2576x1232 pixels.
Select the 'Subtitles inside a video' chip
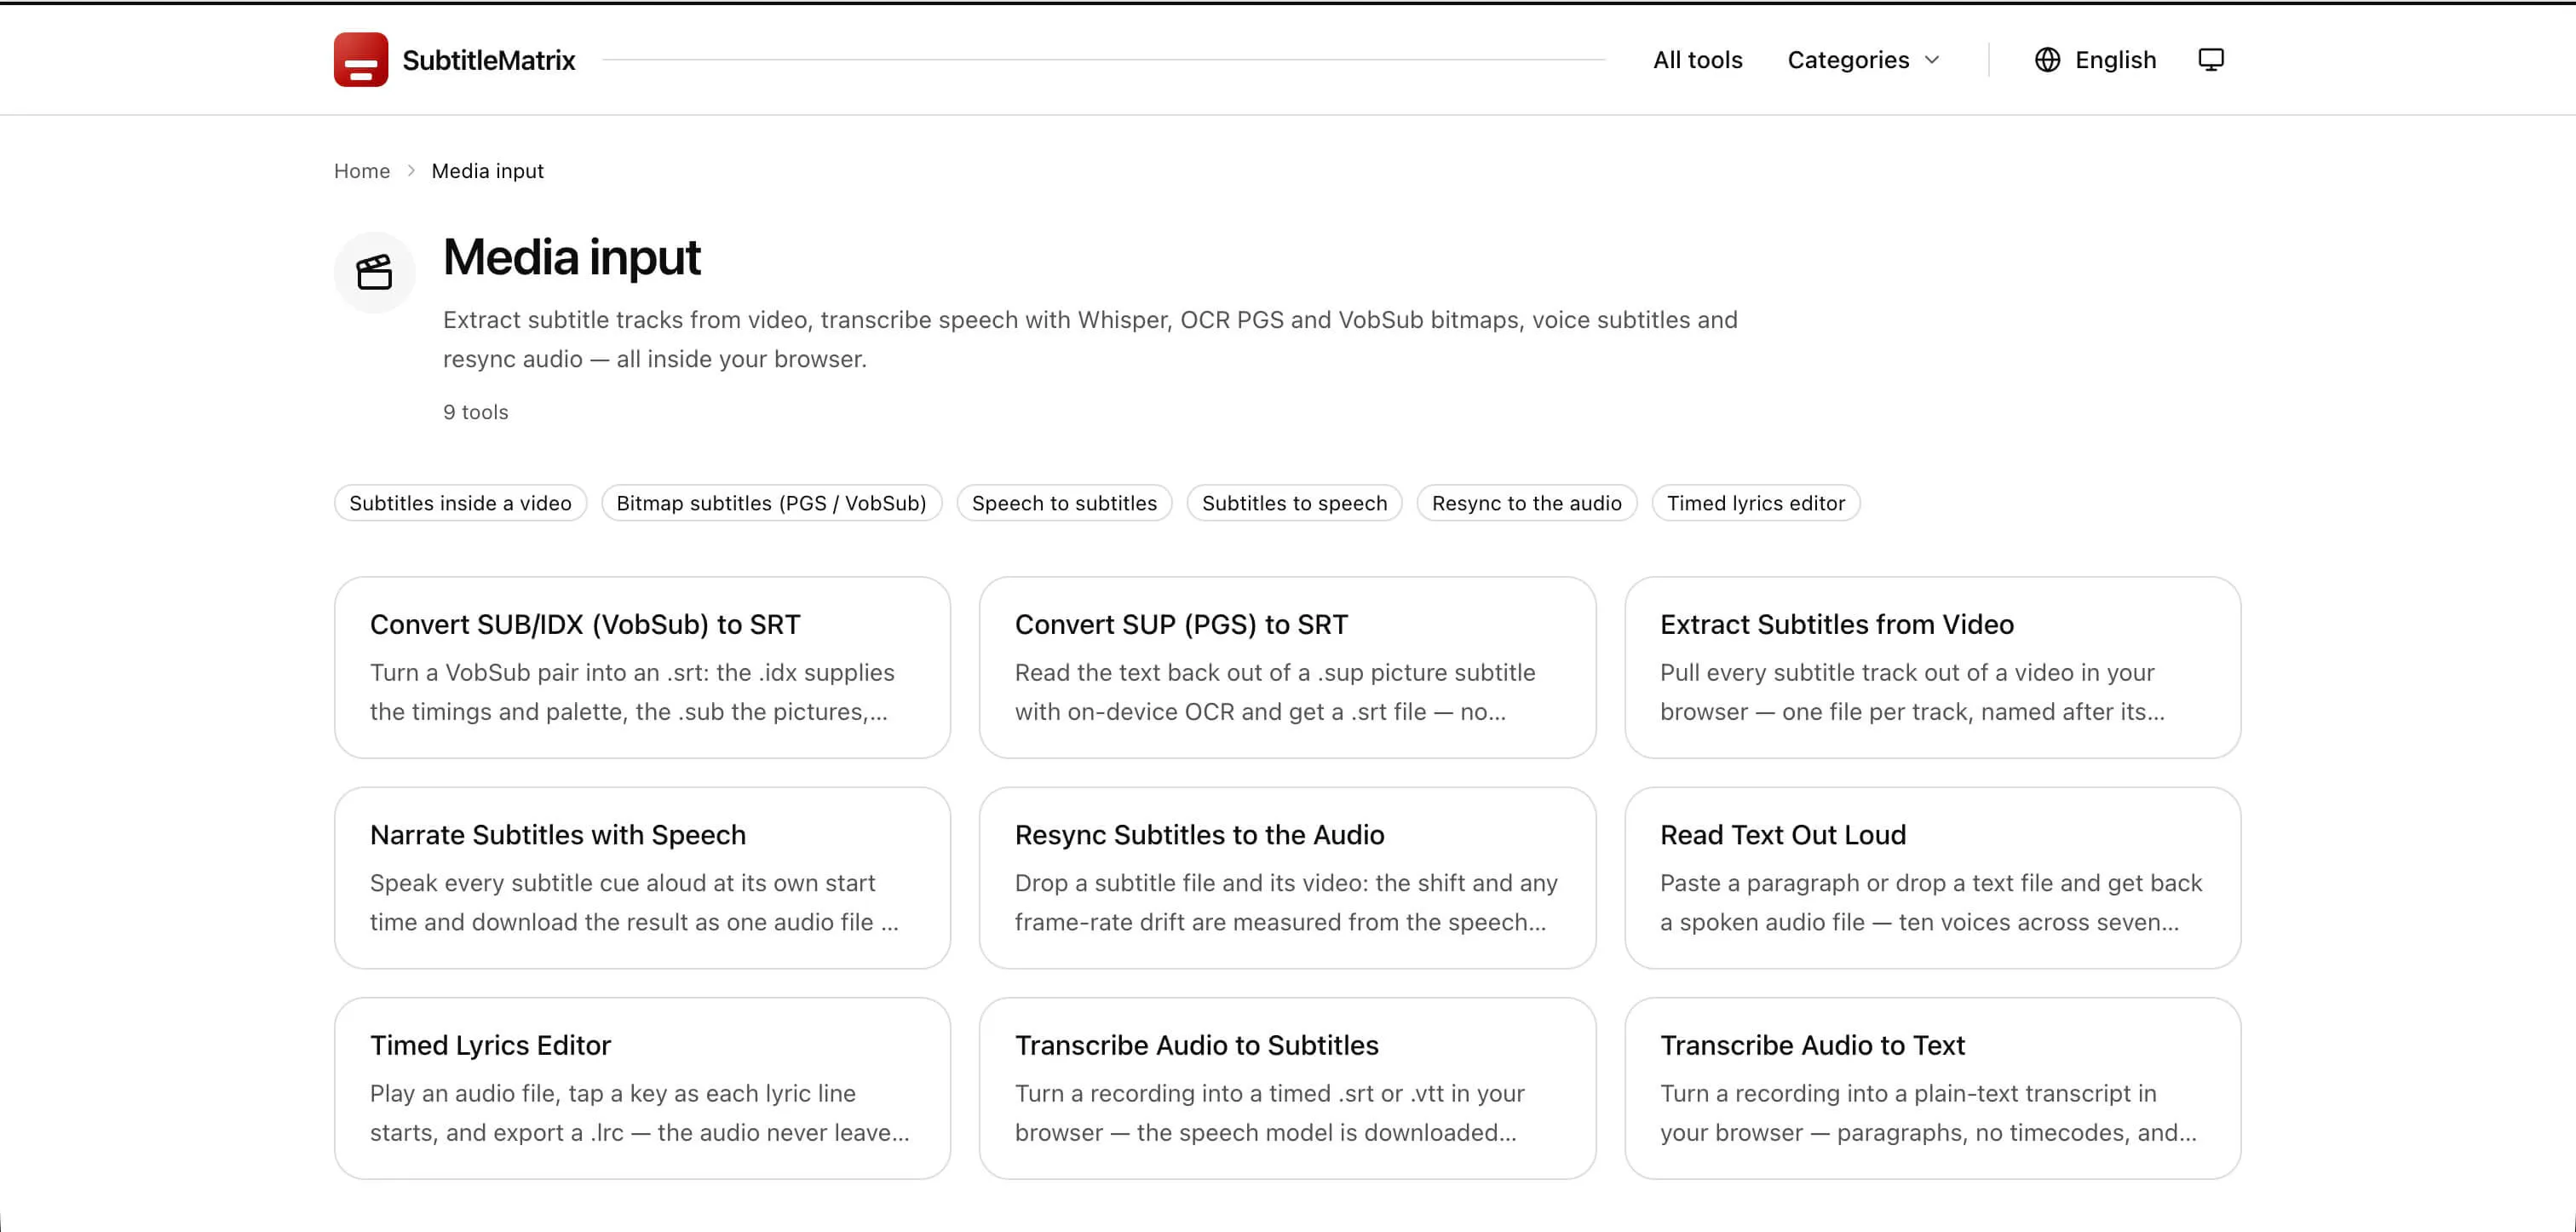click(x=460, y=503)
